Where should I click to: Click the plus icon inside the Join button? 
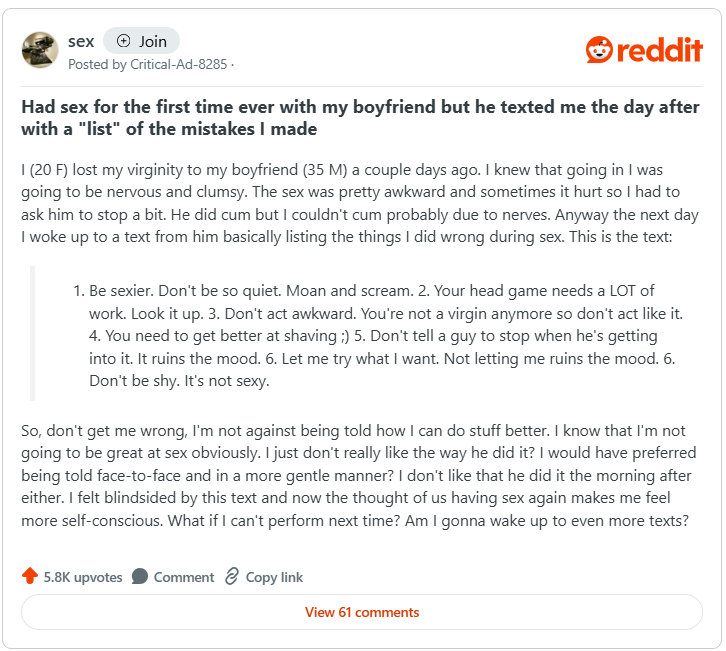click(124, 41)
